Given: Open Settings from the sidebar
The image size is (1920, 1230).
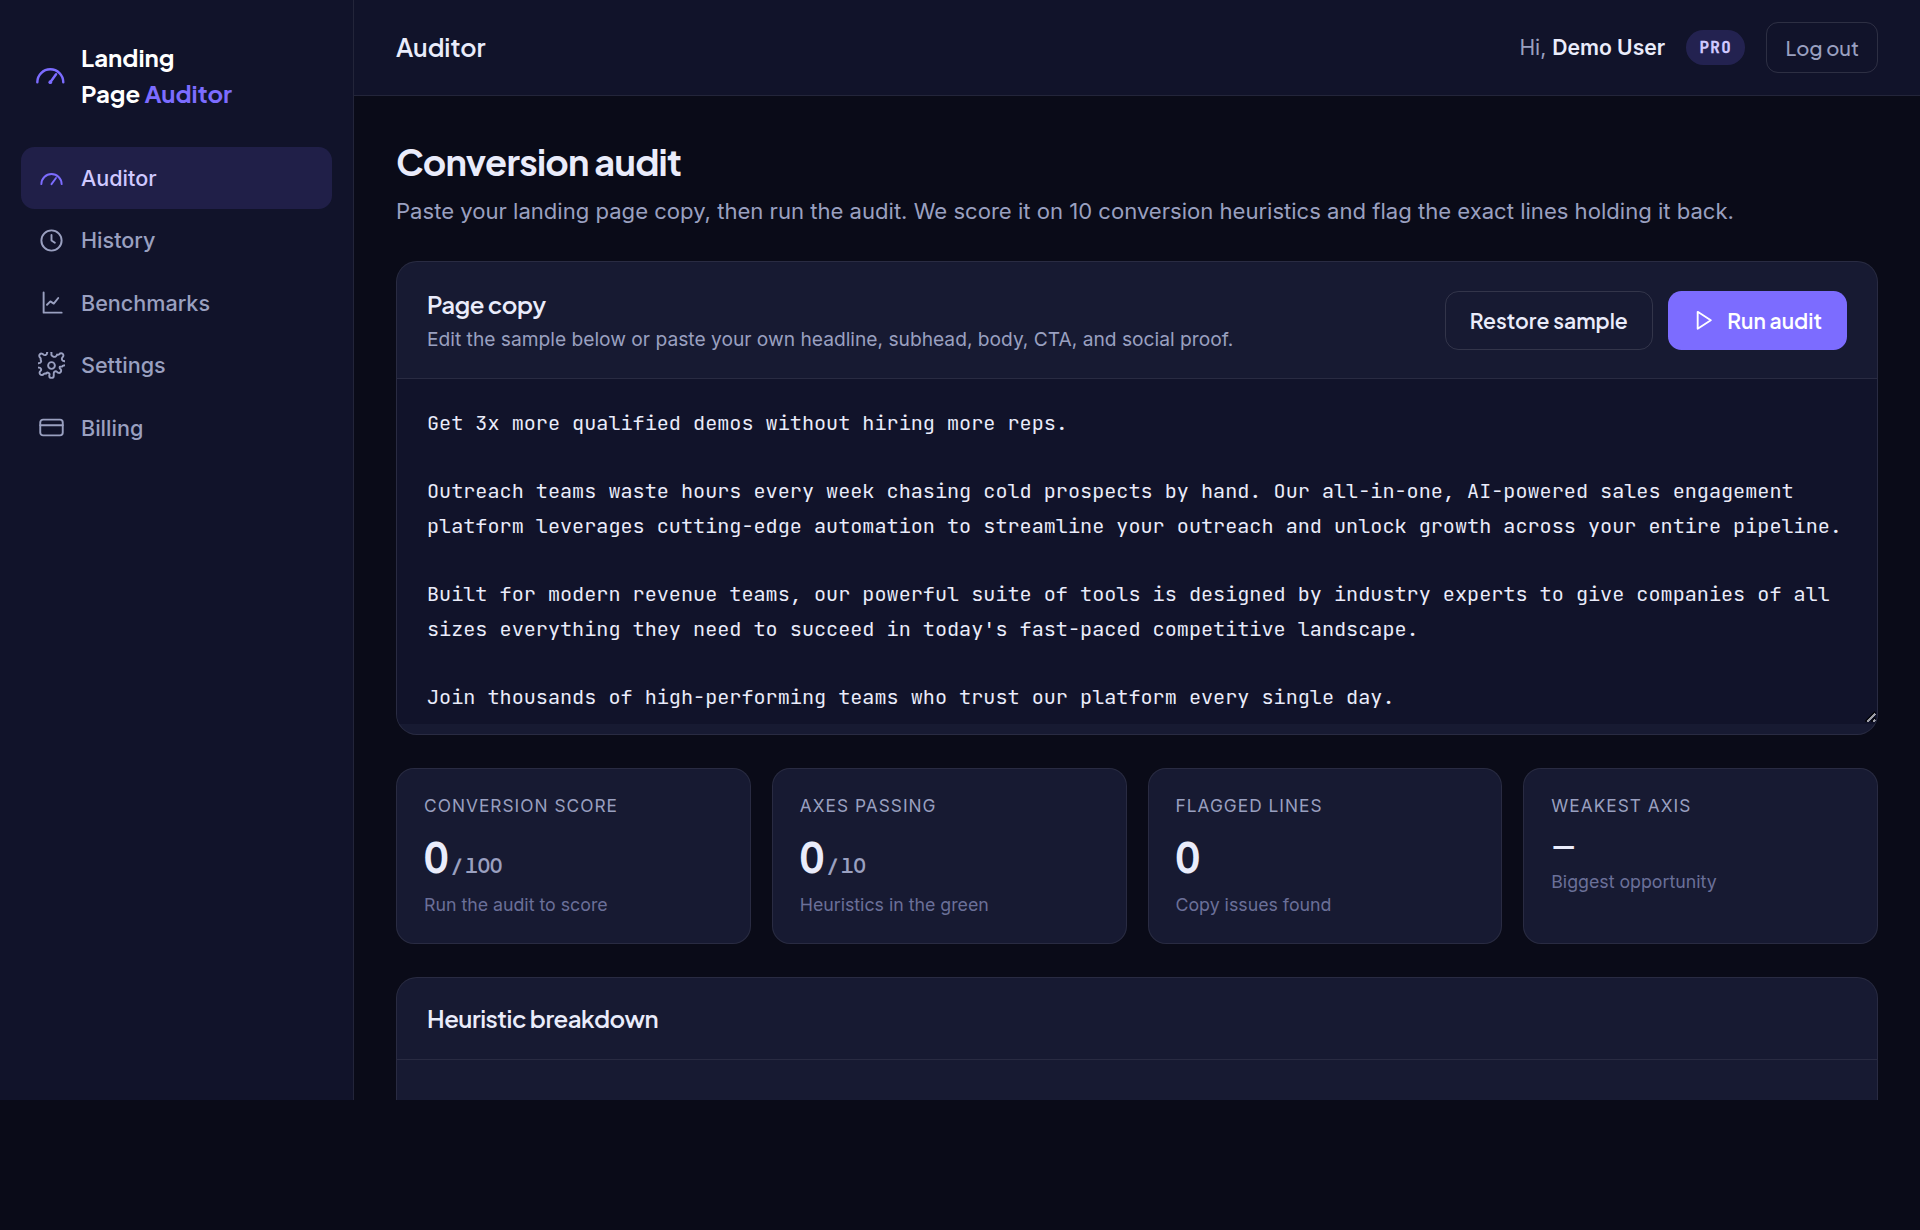Looking at the screenshot, I should click(x=176, y=365).
